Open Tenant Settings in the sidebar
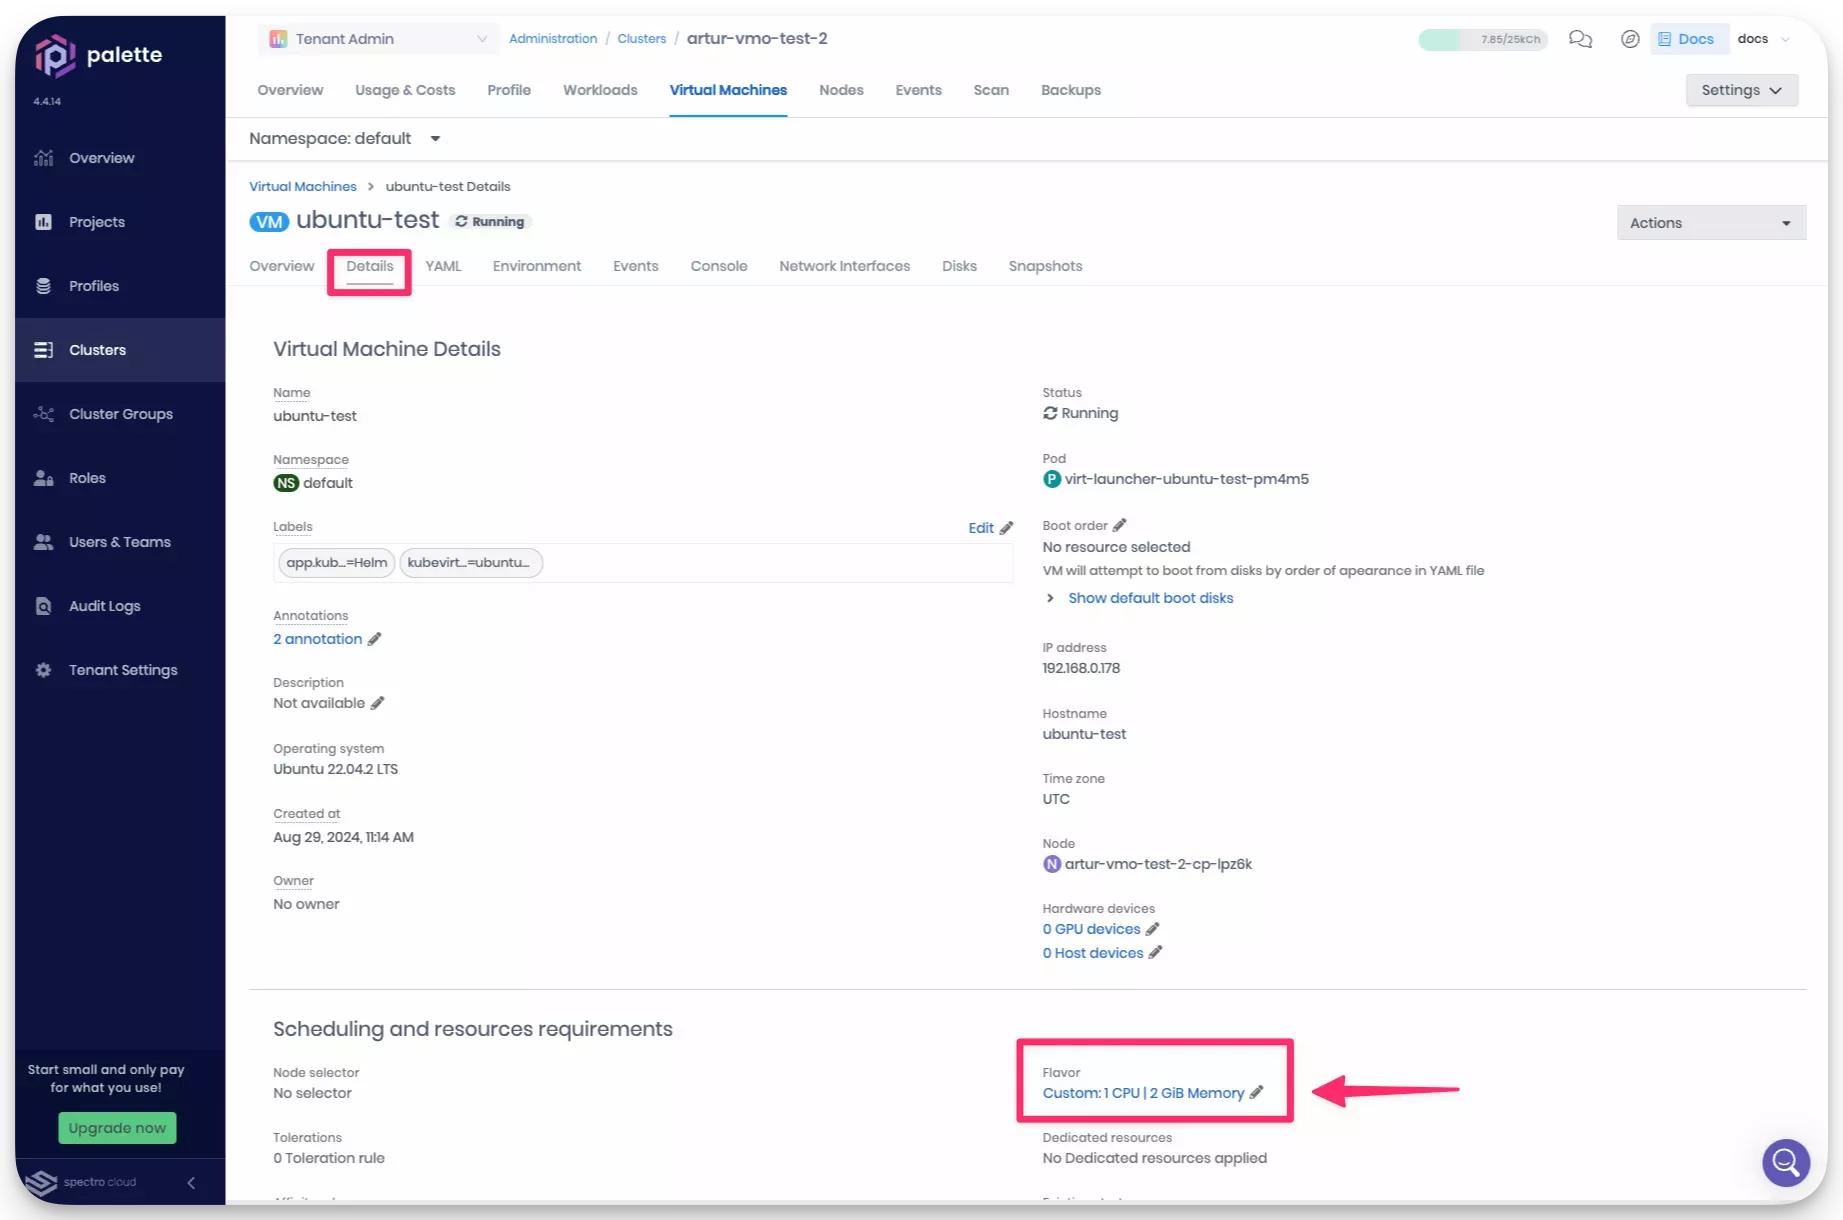 pos(120,670)
